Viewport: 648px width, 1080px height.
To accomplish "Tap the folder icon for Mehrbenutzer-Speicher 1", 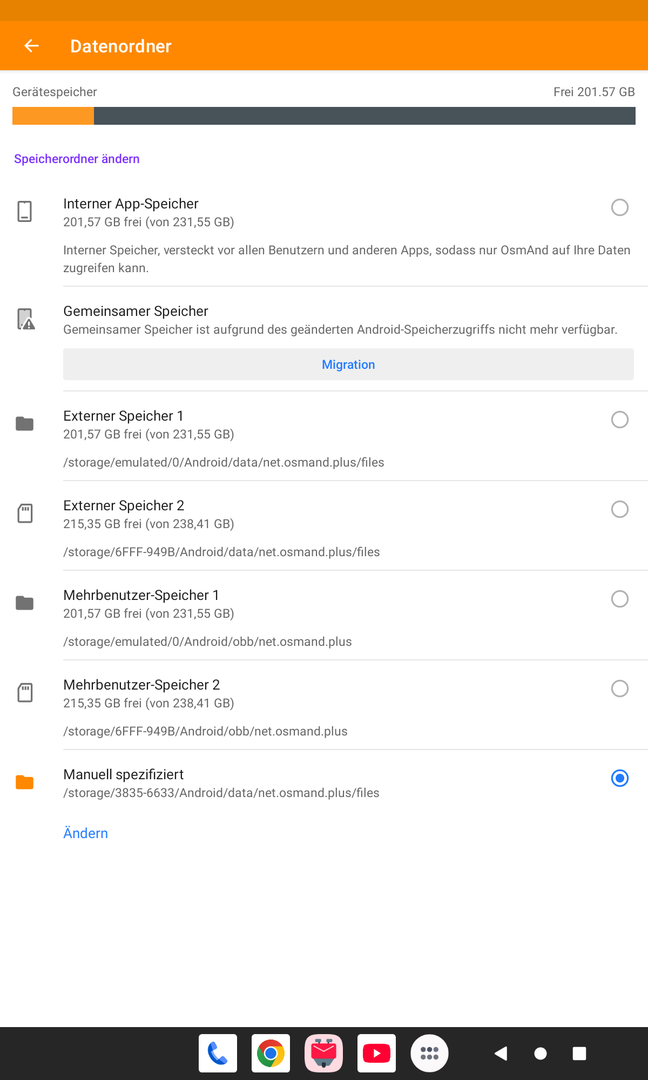I will pyautogui.click(x=25, y=603).
